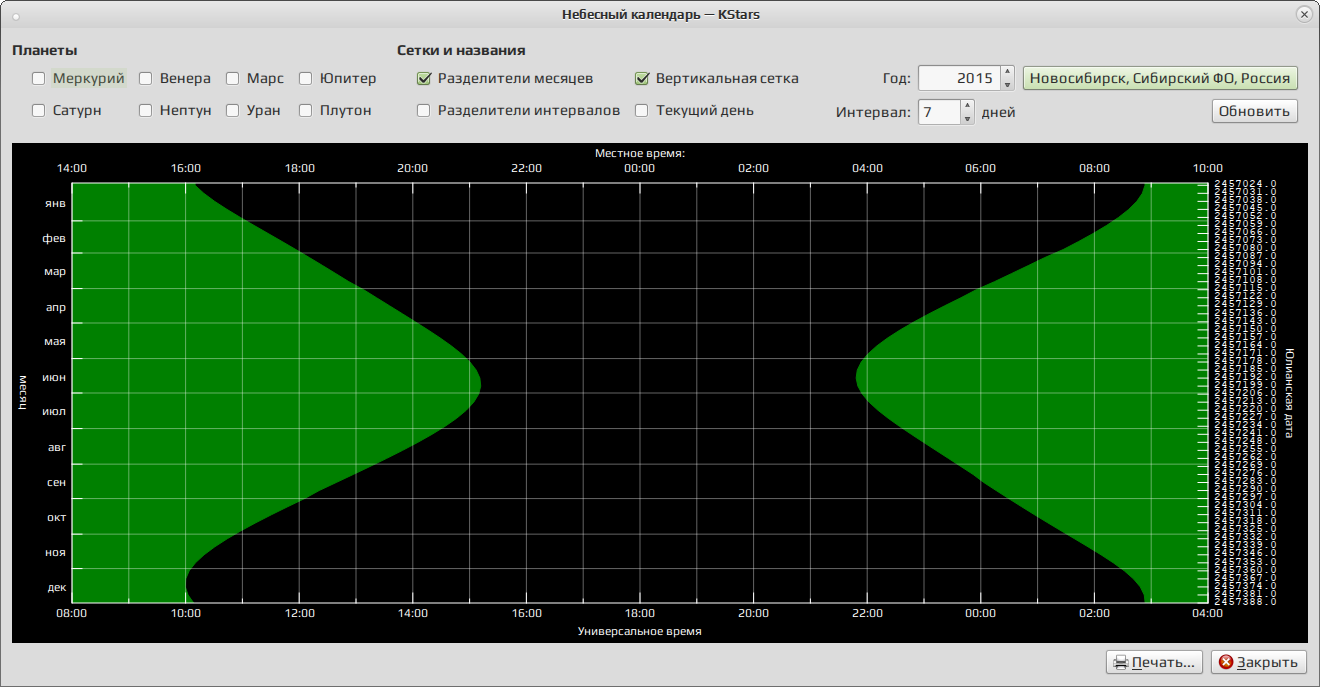Image resolution: width=1320 pixels, height=687 pixels.
Task: Click the Закрыть button
Action: coord(1258,662)
